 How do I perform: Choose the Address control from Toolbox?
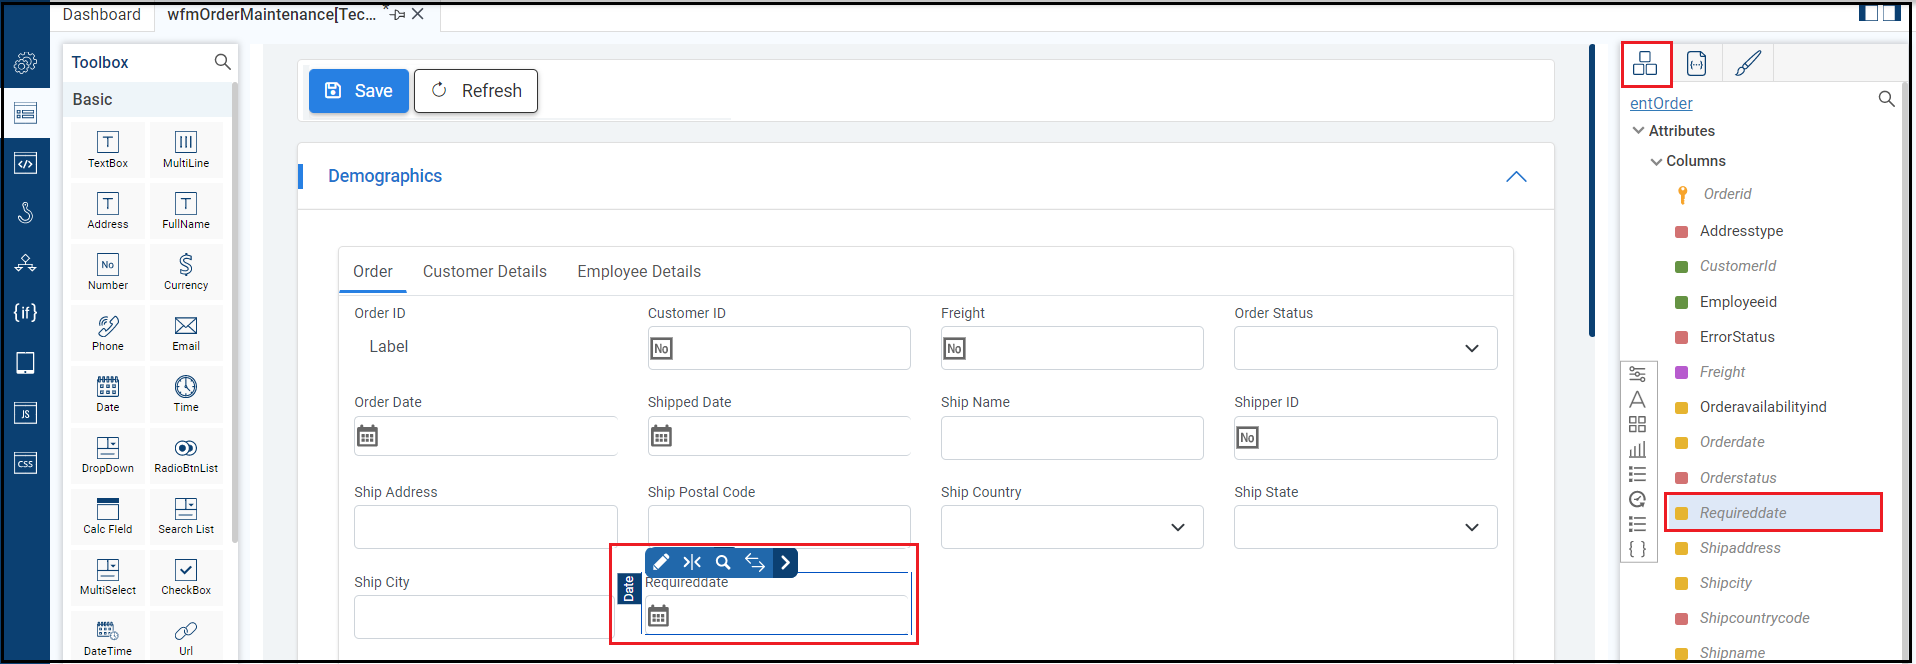point(107,210)
